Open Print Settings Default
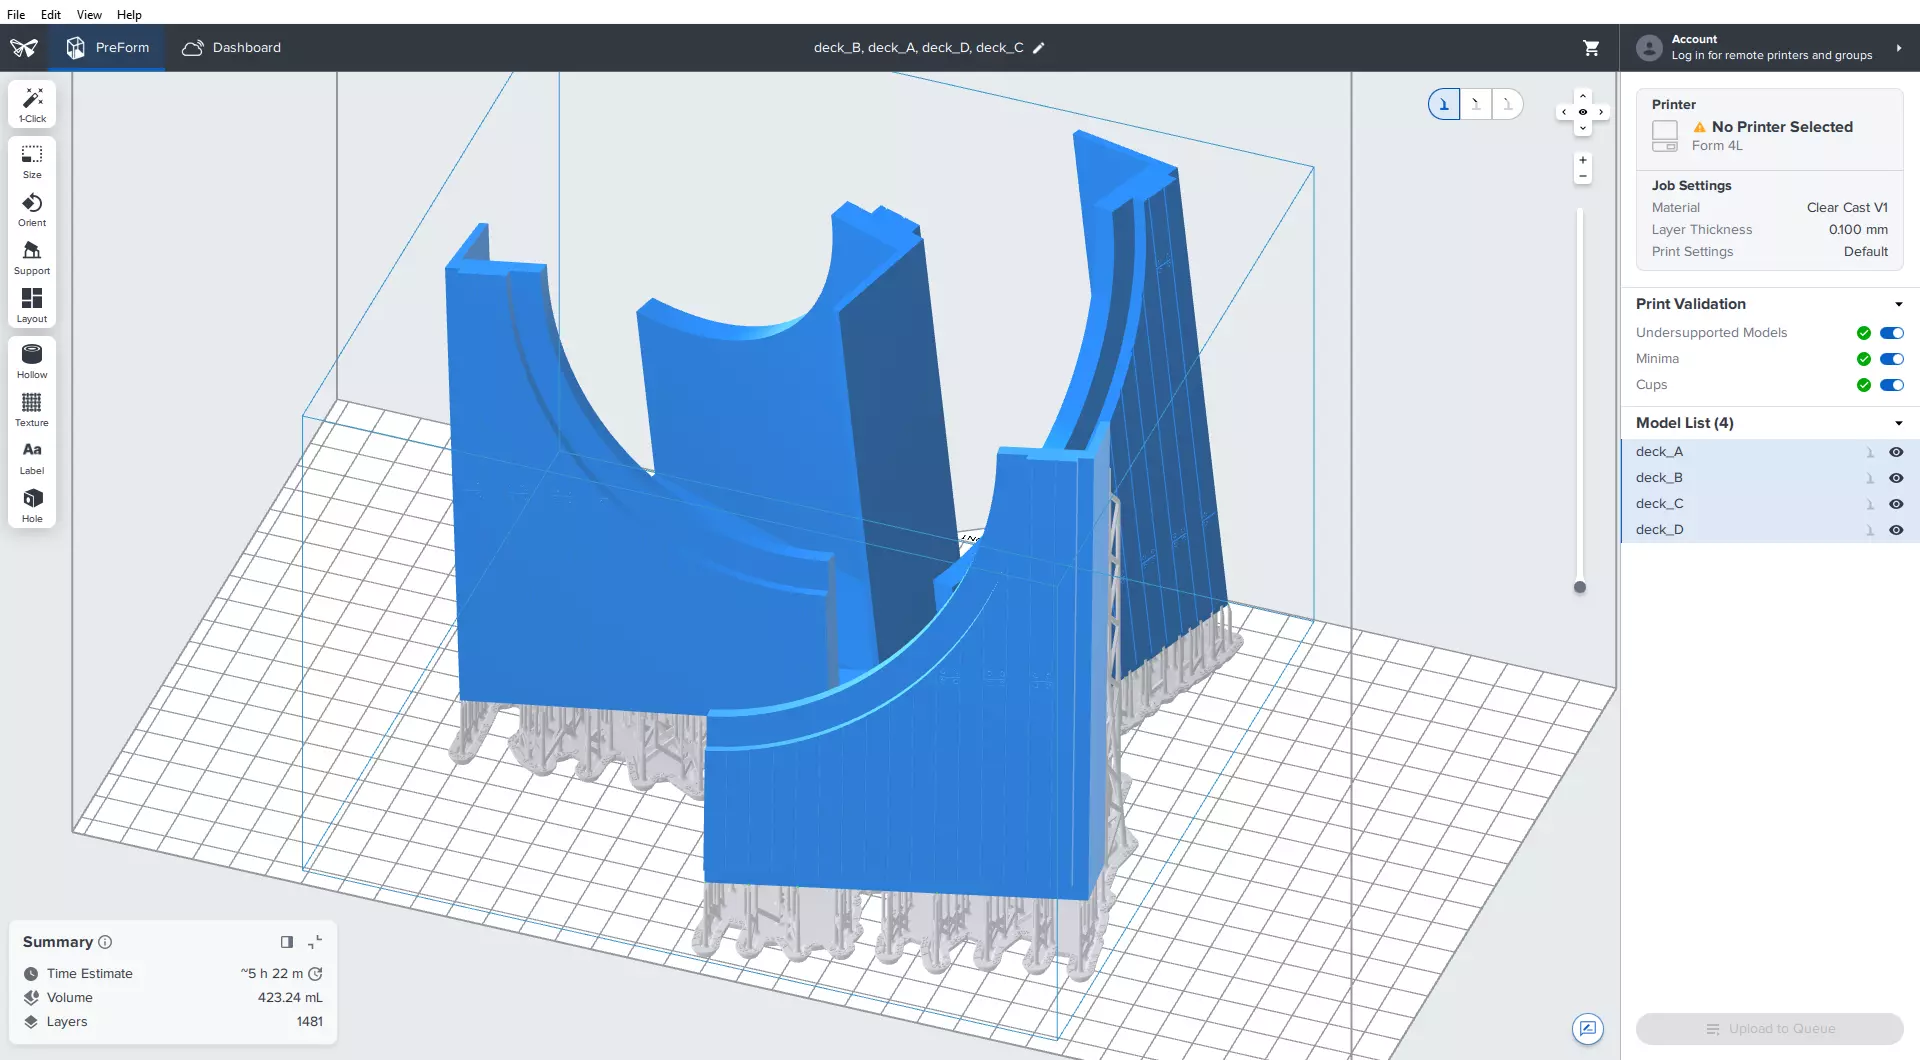 coord(1866,252)
